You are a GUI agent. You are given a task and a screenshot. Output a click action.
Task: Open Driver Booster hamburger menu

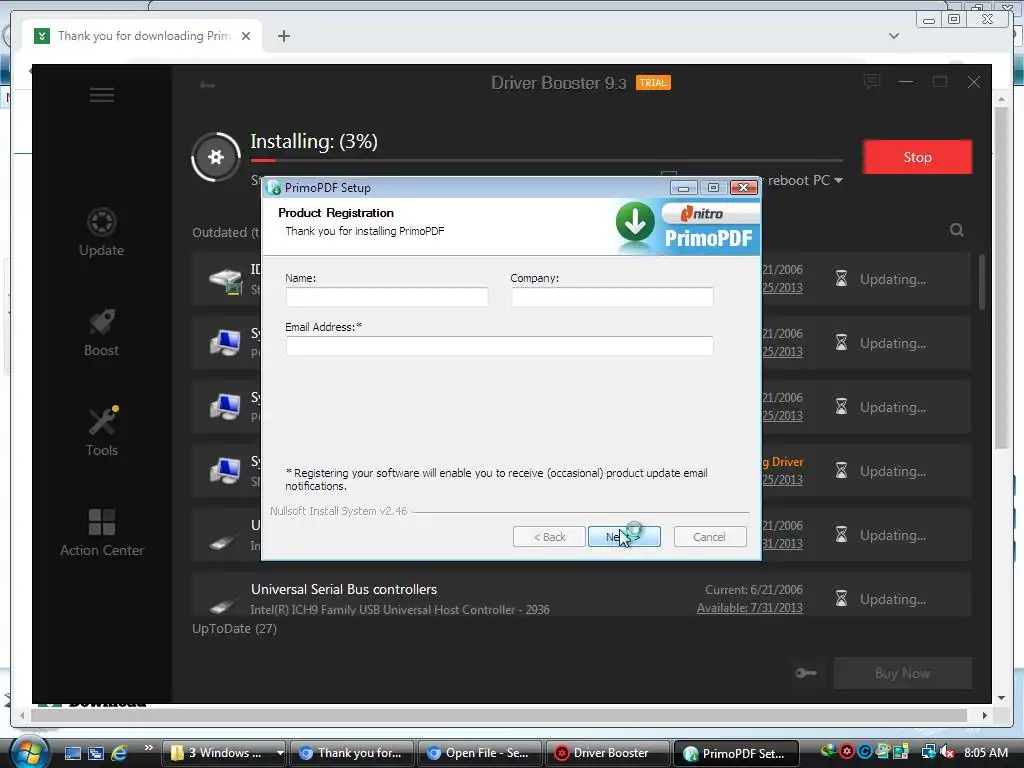pos(102,95)
